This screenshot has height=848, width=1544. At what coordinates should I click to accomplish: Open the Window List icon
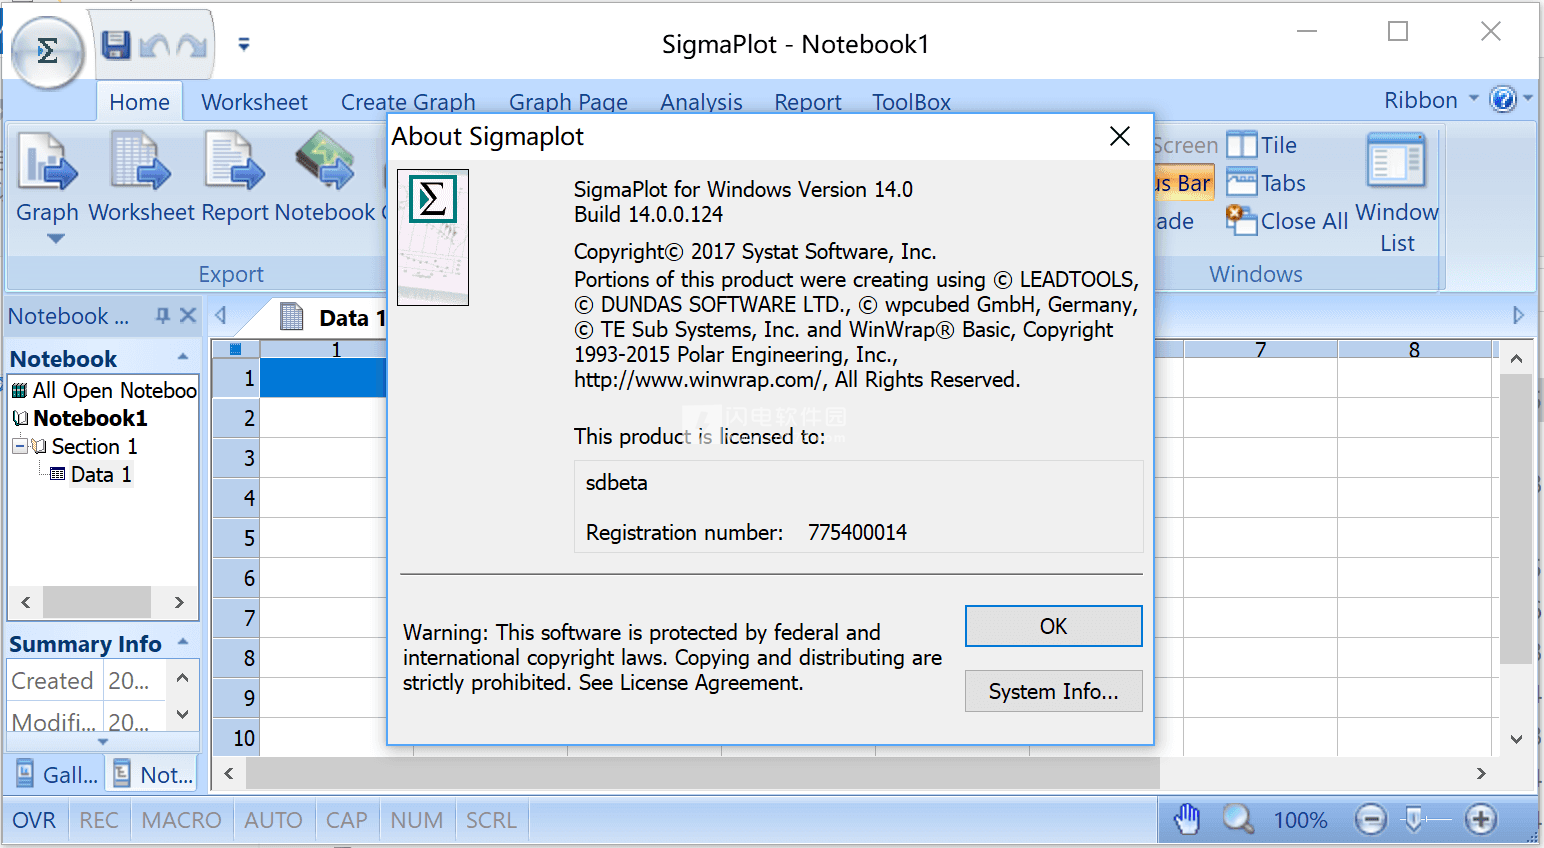coord(1396,164)
